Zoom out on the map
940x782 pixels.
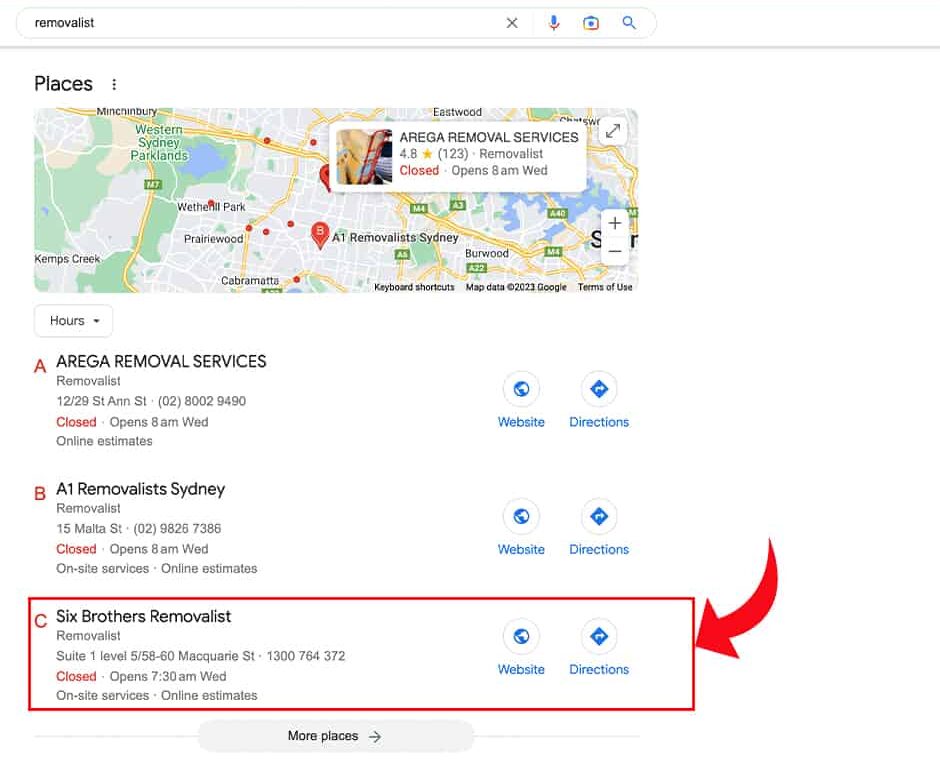pyautogui.click(x=615, y=250)
